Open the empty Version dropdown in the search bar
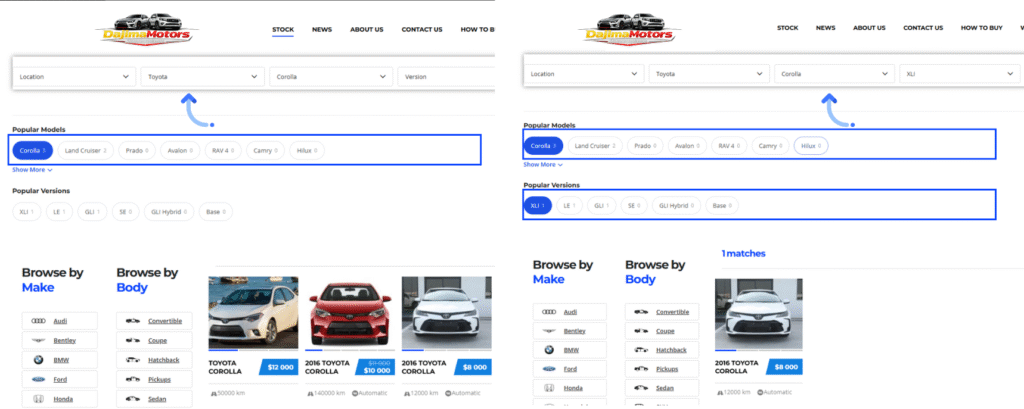This screenshot has width=1024, height=409. 446,76
